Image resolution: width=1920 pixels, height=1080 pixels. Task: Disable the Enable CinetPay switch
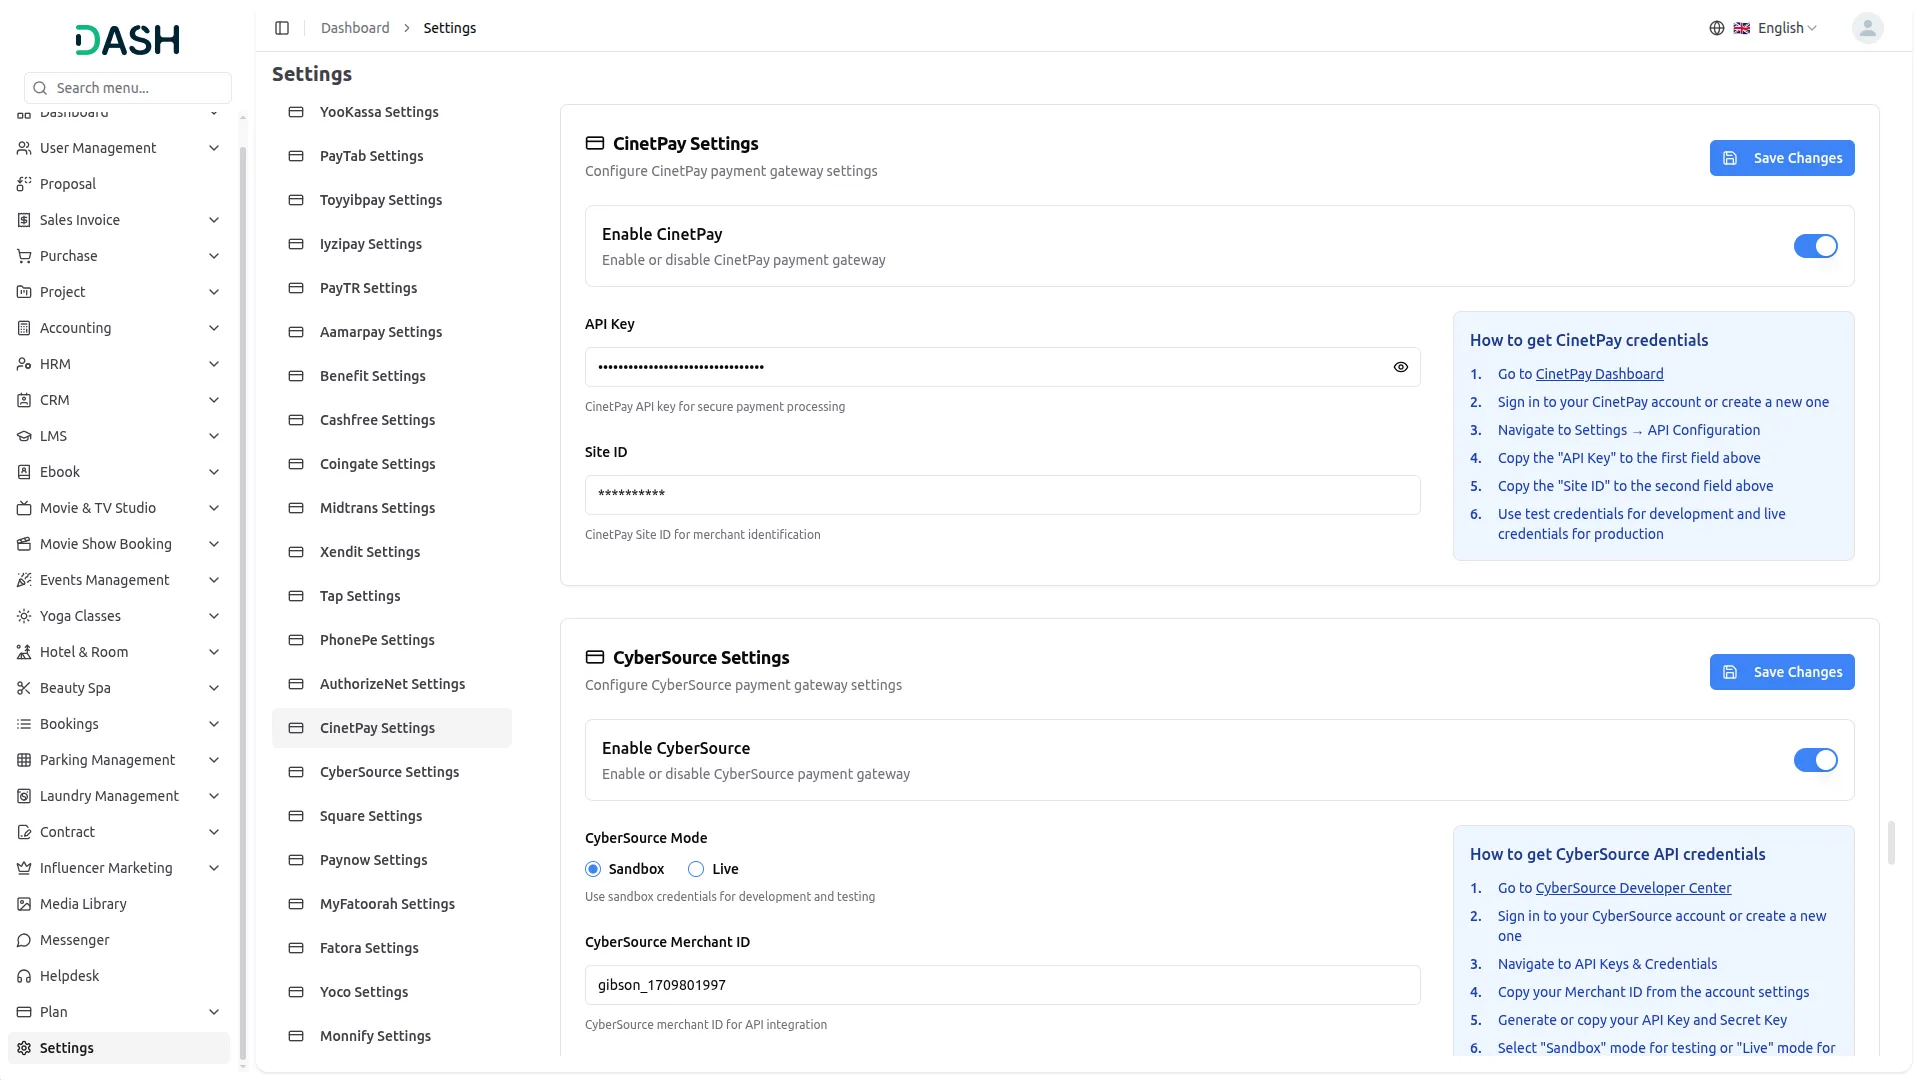point(1815,246)
